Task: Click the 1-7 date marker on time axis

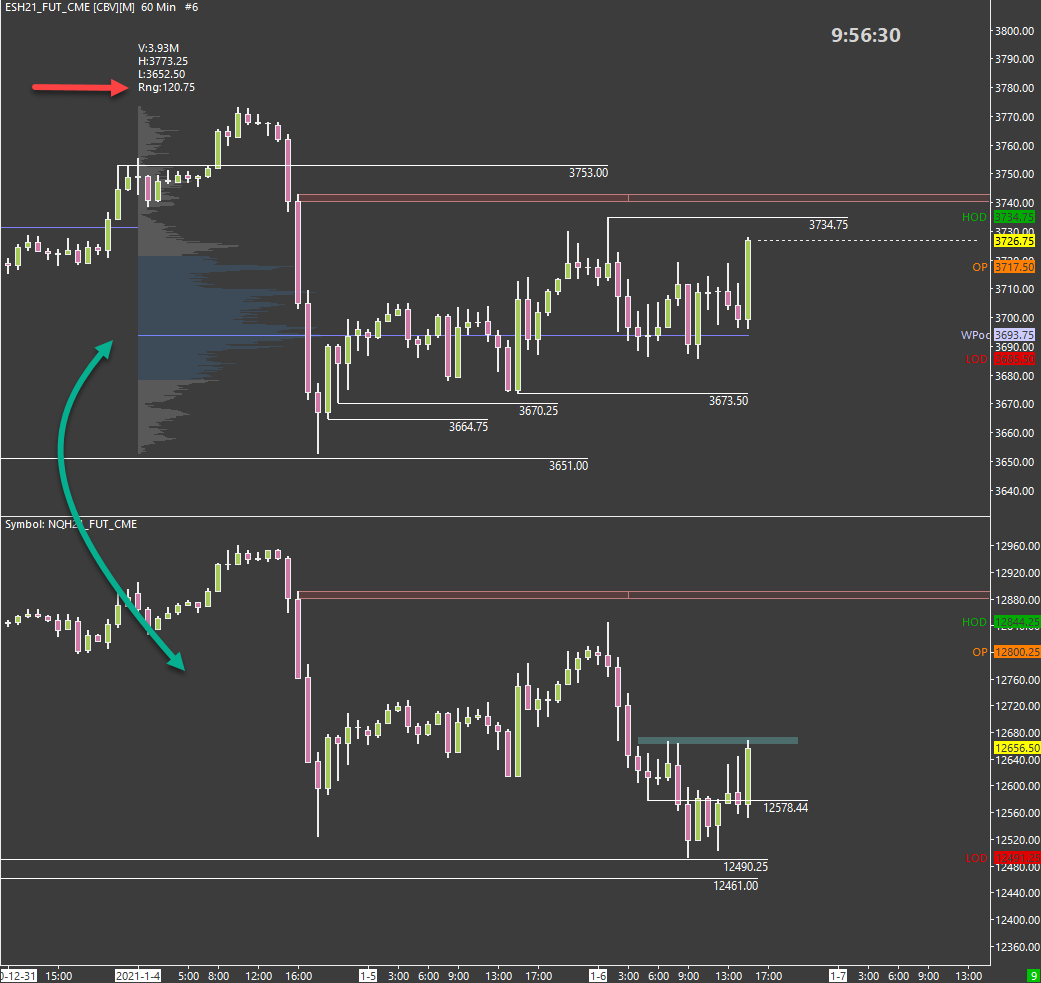Action: click(838, 976)
